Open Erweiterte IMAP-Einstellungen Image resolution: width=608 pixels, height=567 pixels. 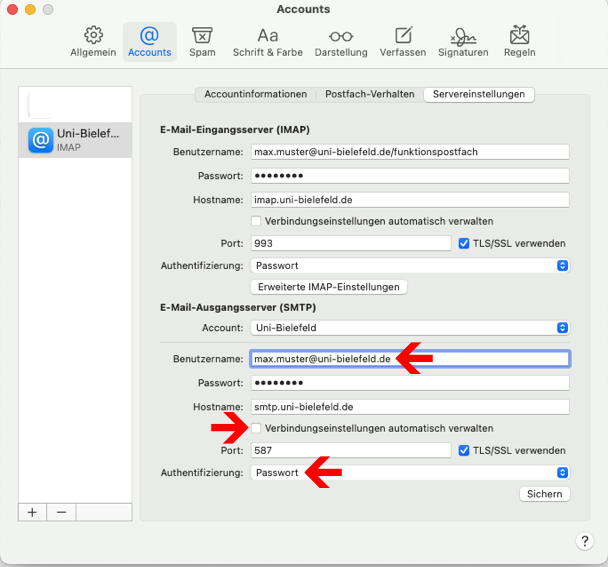(x=329, y=287)
